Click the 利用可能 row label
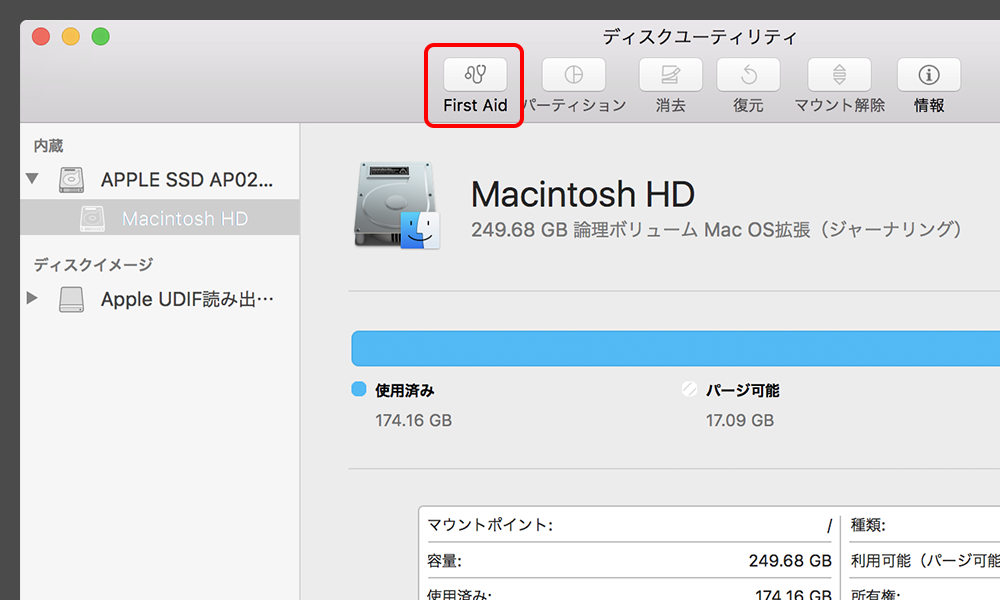Viewport: 1000px width, 600px height. [x=925, y=560]
